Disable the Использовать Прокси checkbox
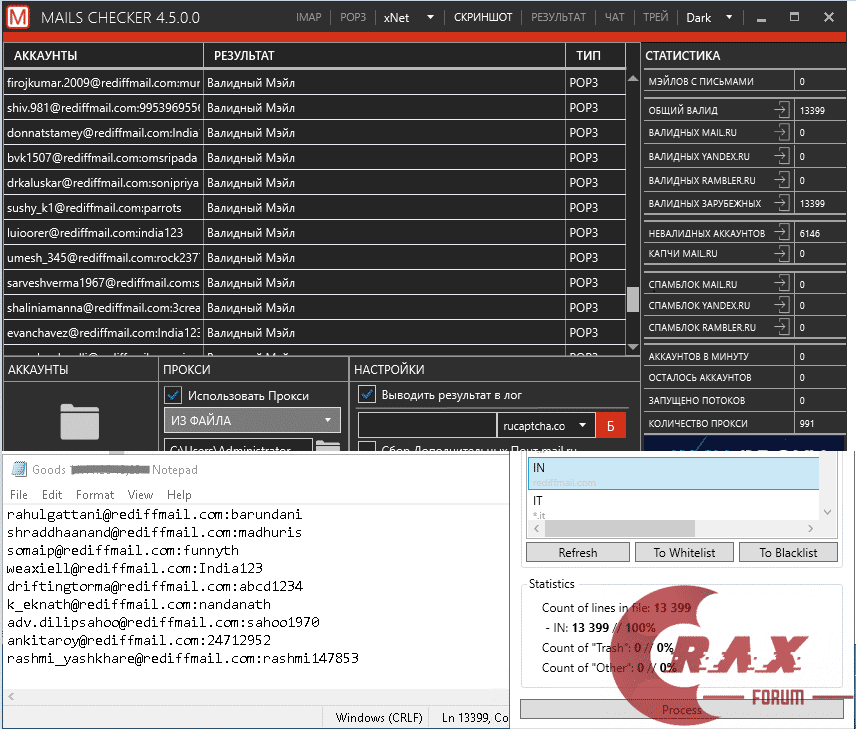856x729 pixels. click(x=173, y=396)
